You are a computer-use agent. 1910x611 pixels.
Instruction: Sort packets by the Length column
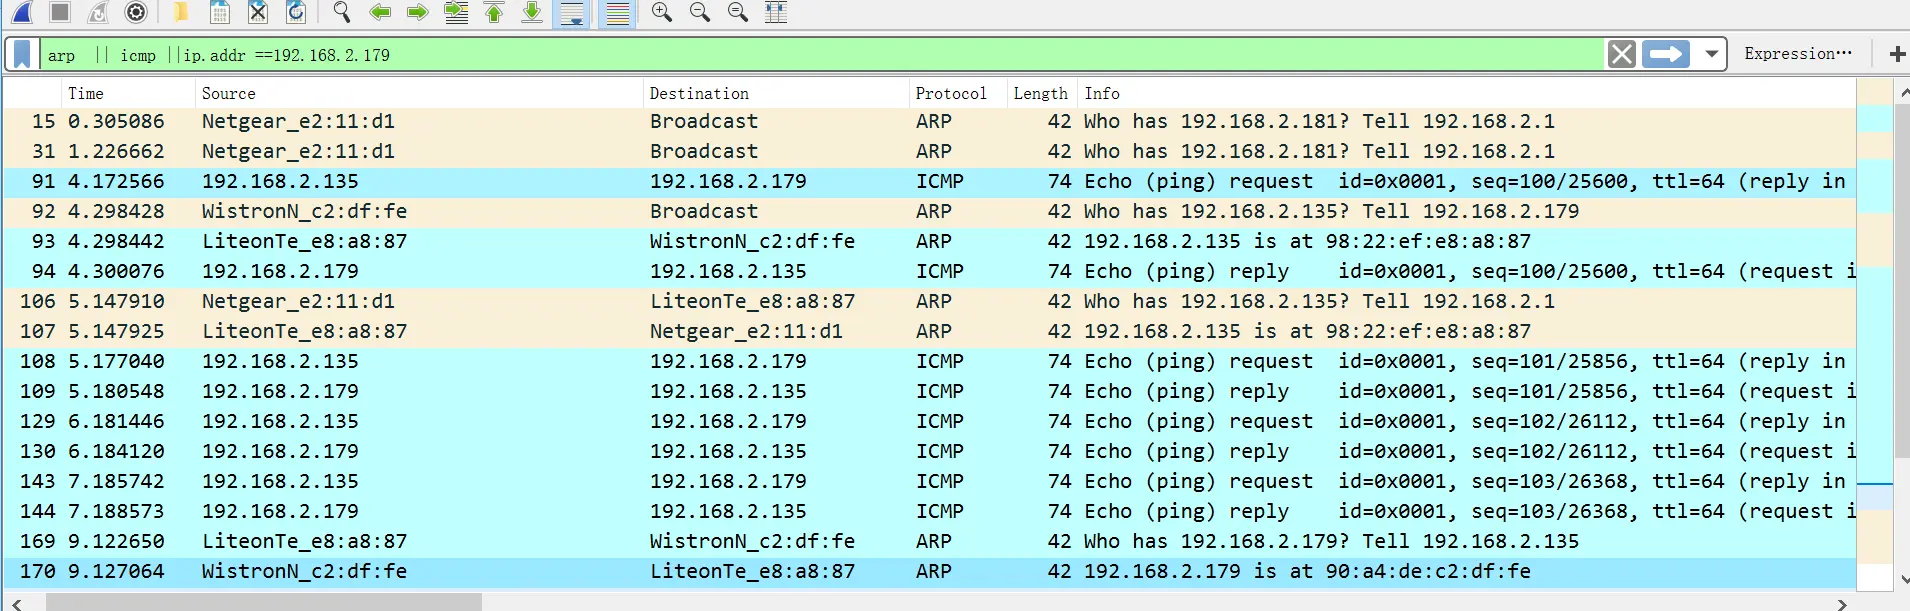point(1040,93)
